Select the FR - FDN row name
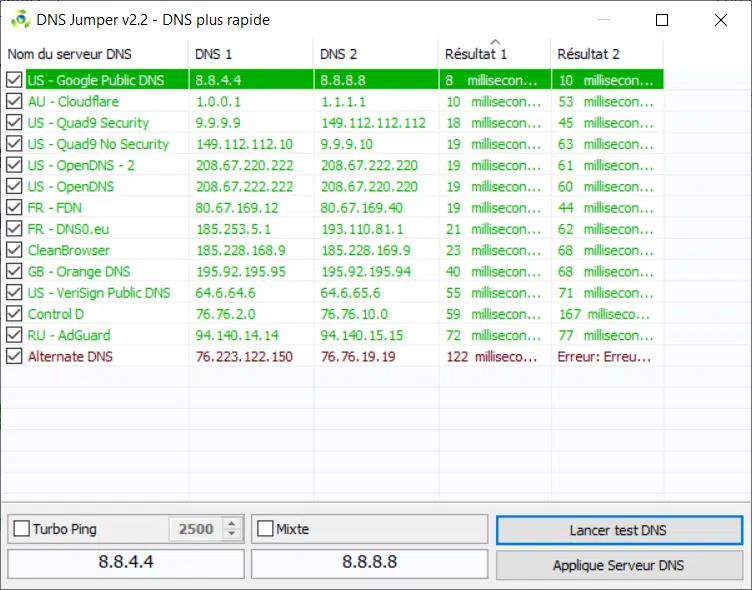The height and width of the screenshot is (590, 752). point(55,207)
